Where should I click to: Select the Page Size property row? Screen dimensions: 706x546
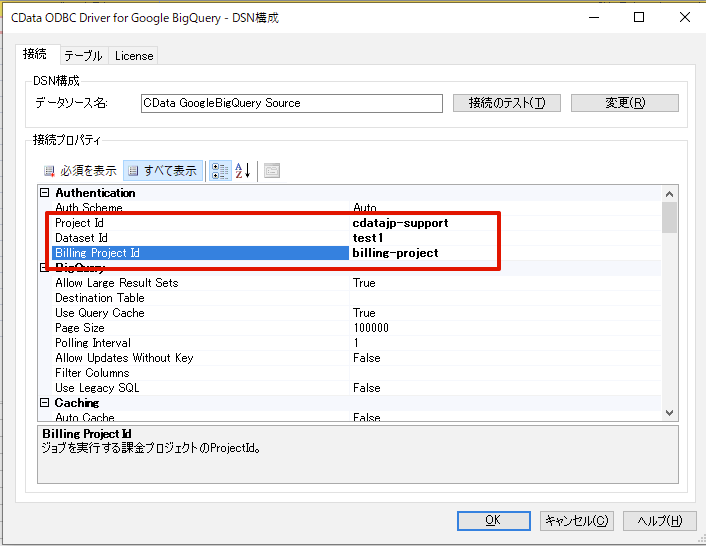pyautogui.click(x=356, y=328)
